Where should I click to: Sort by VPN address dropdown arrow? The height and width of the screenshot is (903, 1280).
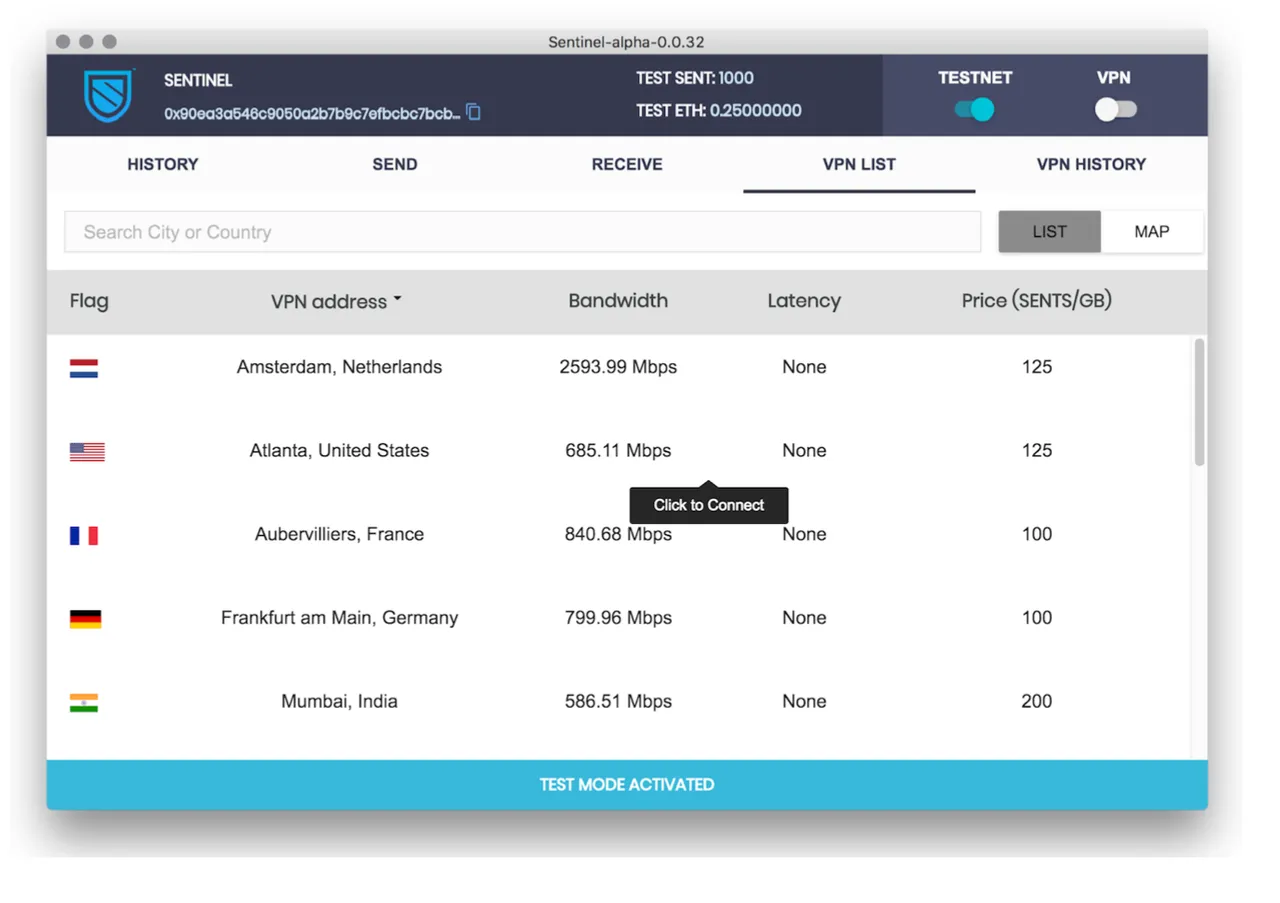397,299
